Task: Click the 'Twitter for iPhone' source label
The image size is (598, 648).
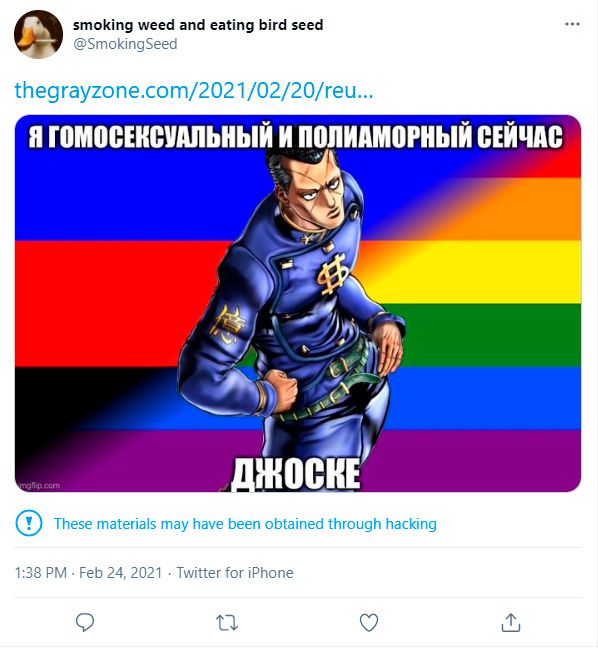Action: 235,573
